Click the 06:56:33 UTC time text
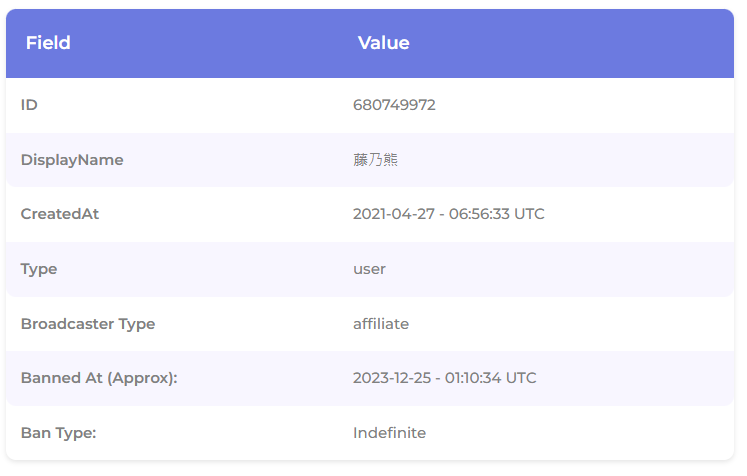 click(496, 214)
